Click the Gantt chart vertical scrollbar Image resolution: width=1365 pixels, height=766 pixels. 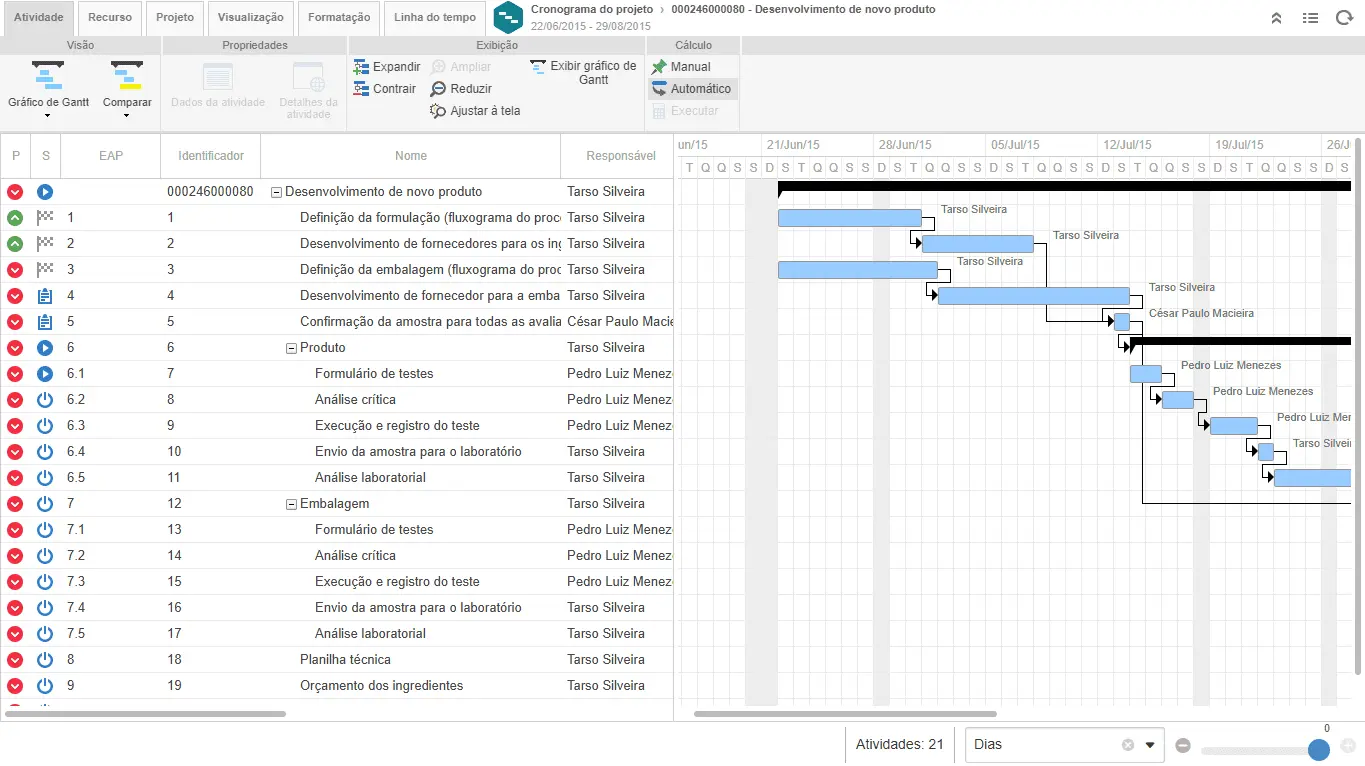pos(1358,405)
